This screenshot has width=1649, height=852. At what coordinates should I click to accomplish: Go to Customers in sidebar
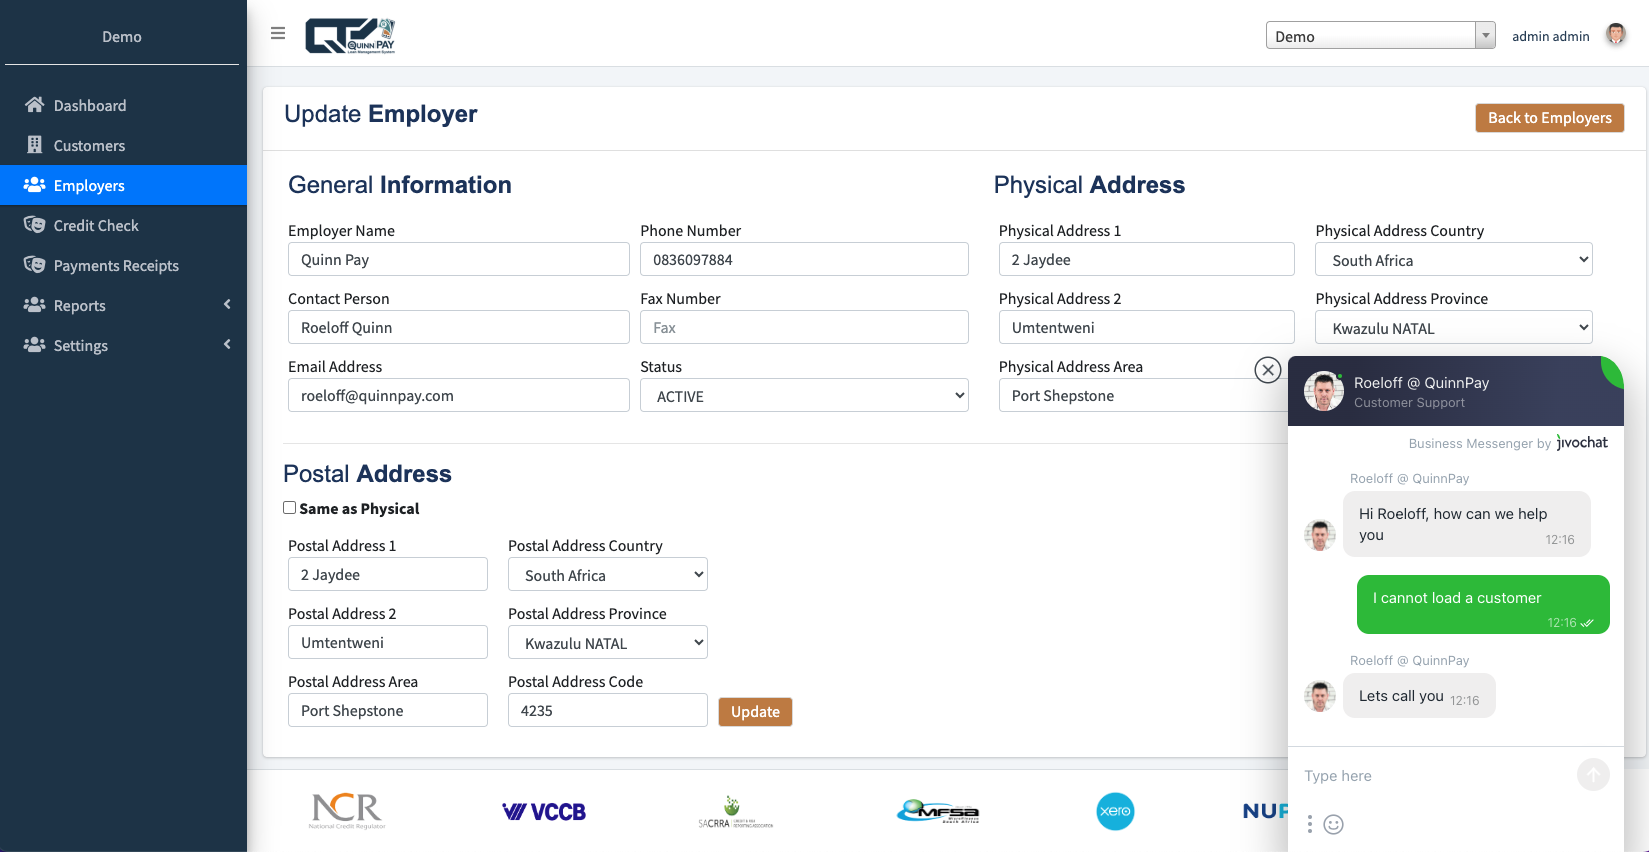[123, 145]
